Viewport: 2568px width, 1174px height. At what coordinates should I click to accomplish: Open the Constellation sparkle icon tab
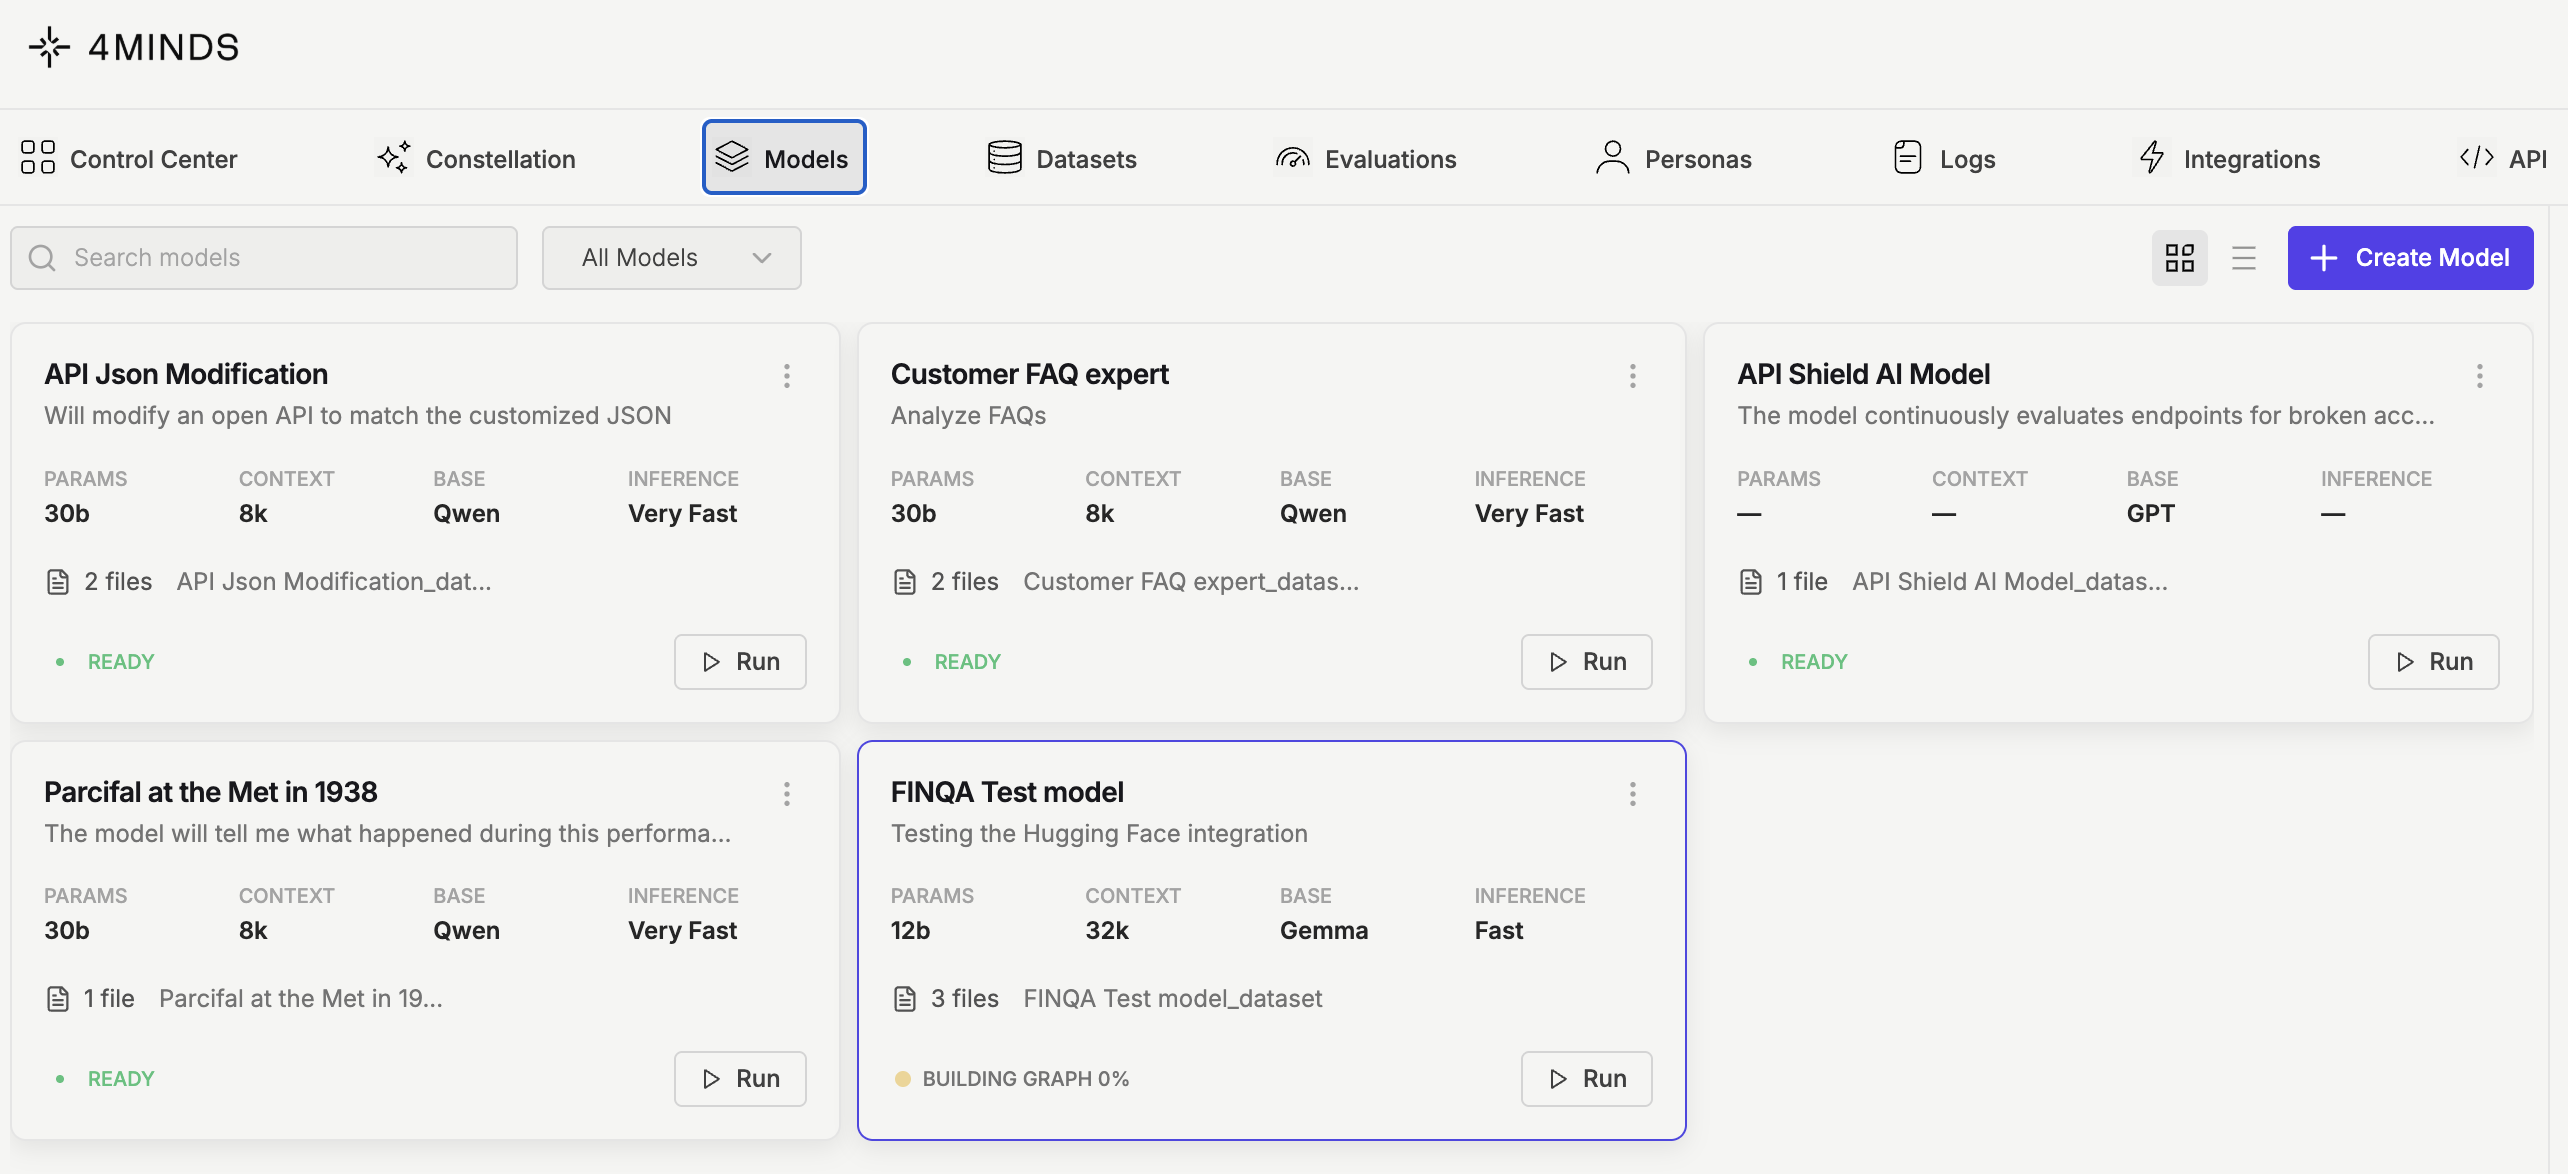394,158
